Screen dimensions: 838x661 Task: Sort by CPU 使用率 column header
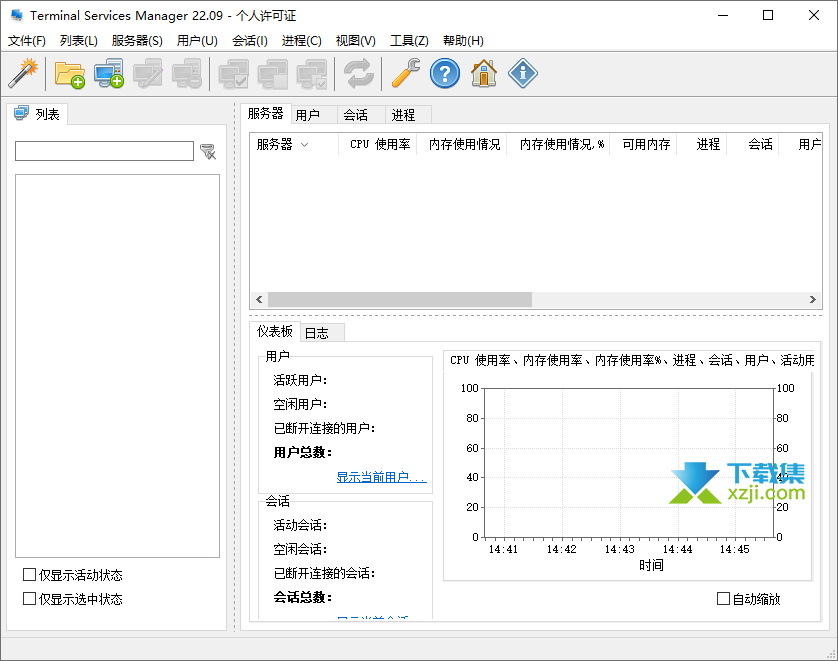click(378, 144)
